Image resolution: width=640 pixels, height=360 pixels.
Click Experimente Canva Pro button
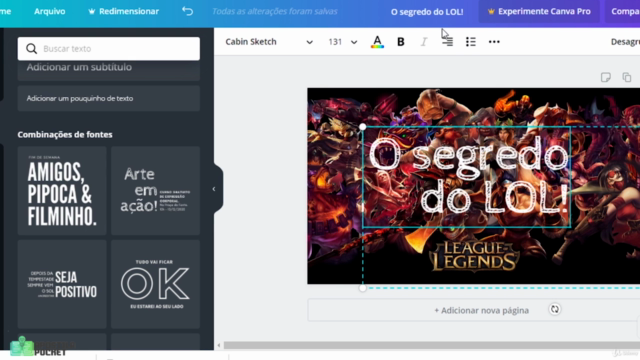(x=539, y=11)
